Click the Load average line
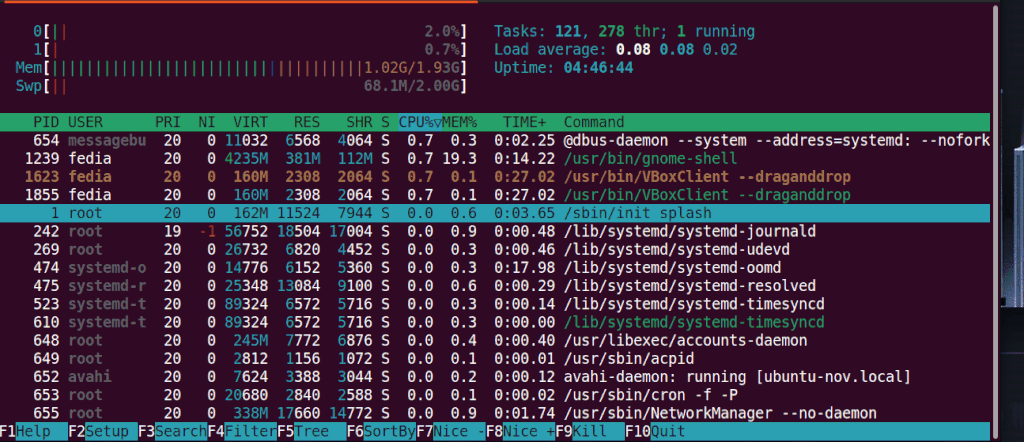The width and height of the screenshot is (1024, 442). pyautogui.click(x=616, y=50)
